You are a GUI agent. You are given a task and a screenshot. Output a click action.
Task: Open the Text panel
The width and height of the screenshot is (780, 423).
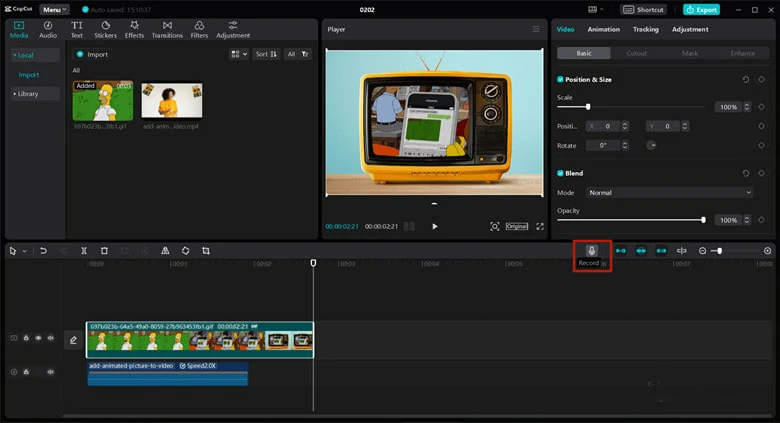[77, 30]
